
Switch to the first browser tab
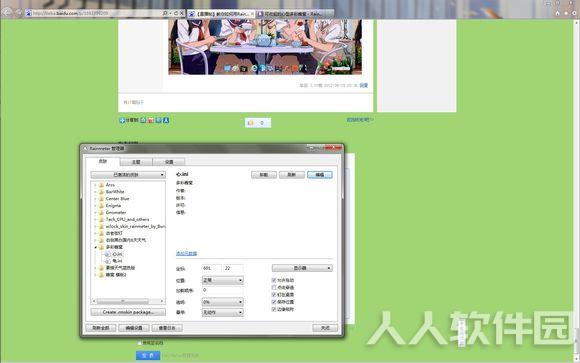(x=221, y=14)
